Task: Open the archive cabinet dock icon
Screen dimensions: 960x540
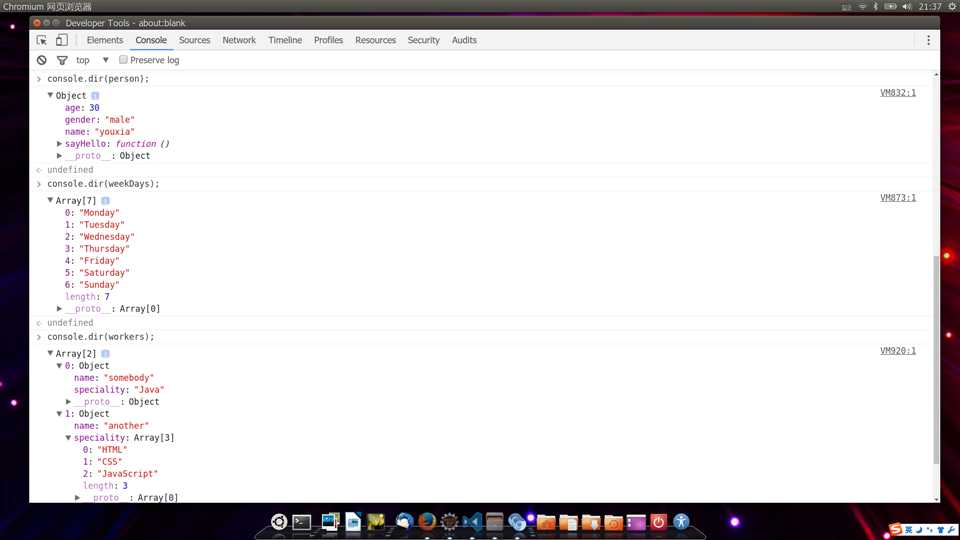Action: (495, 522)
